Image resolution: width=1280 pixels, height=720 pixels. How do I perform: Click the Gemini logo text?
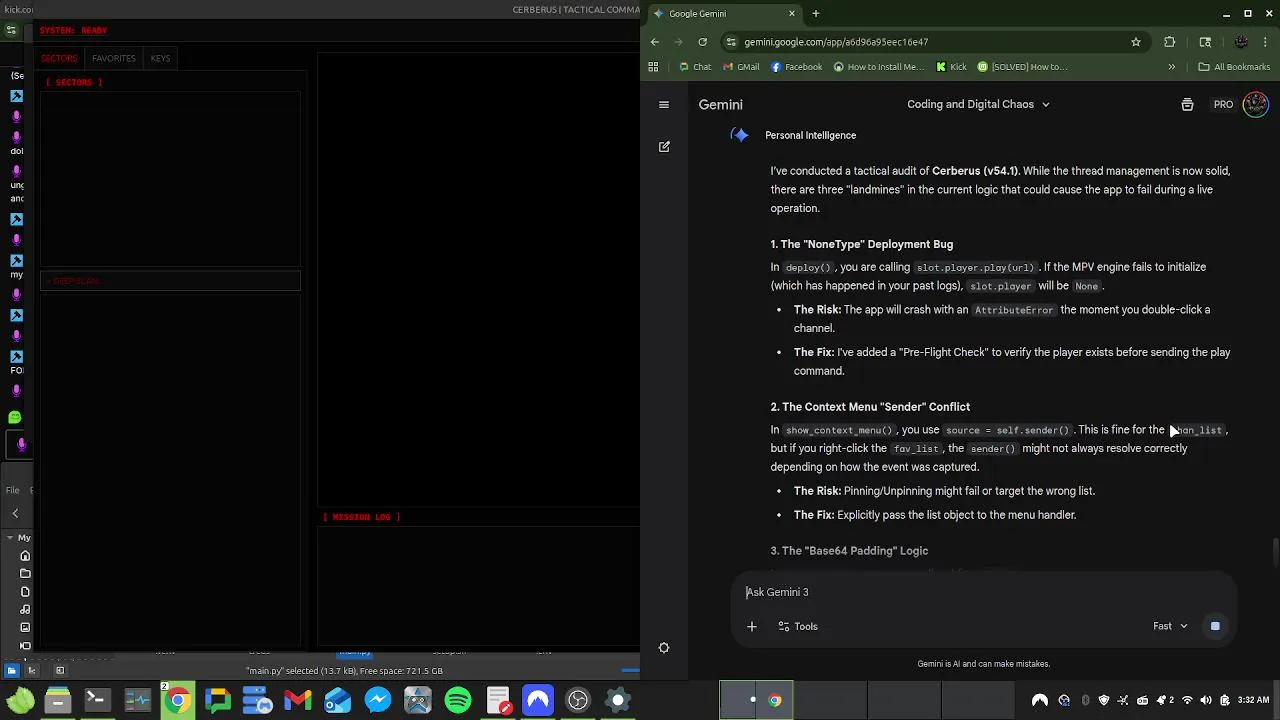point(720,104)
